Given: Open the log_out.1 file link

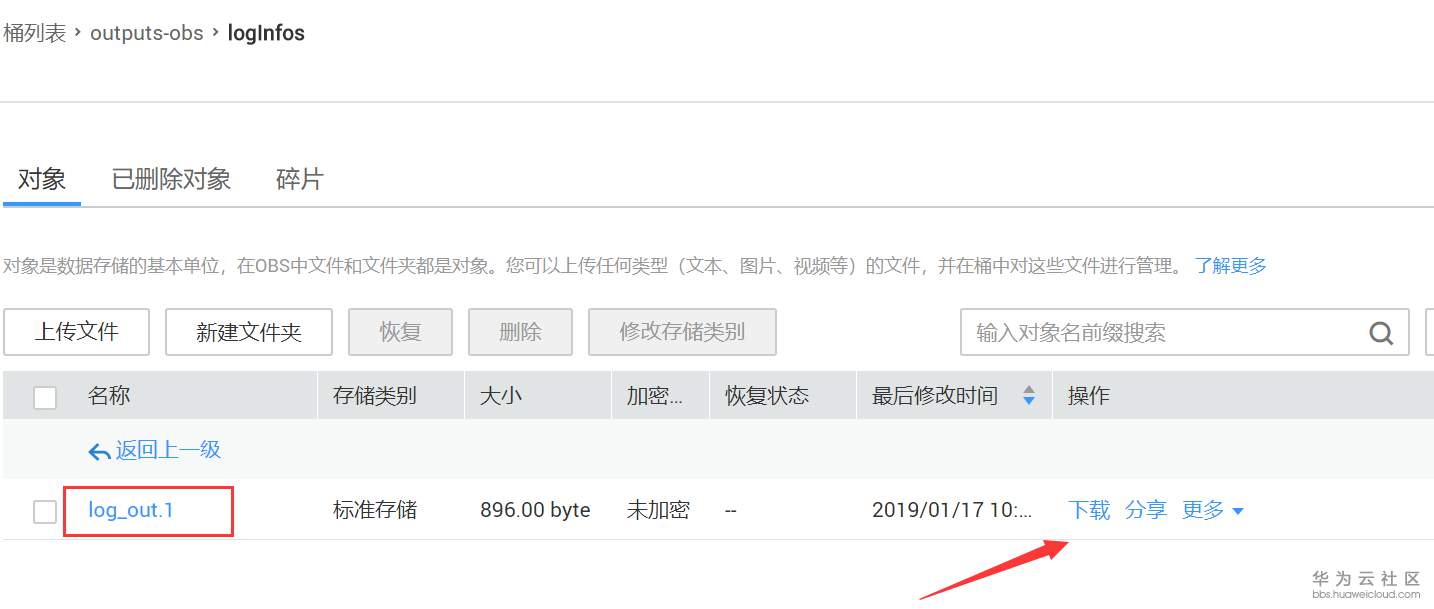Looking at the screenshot, I should [x=131, y=510].
